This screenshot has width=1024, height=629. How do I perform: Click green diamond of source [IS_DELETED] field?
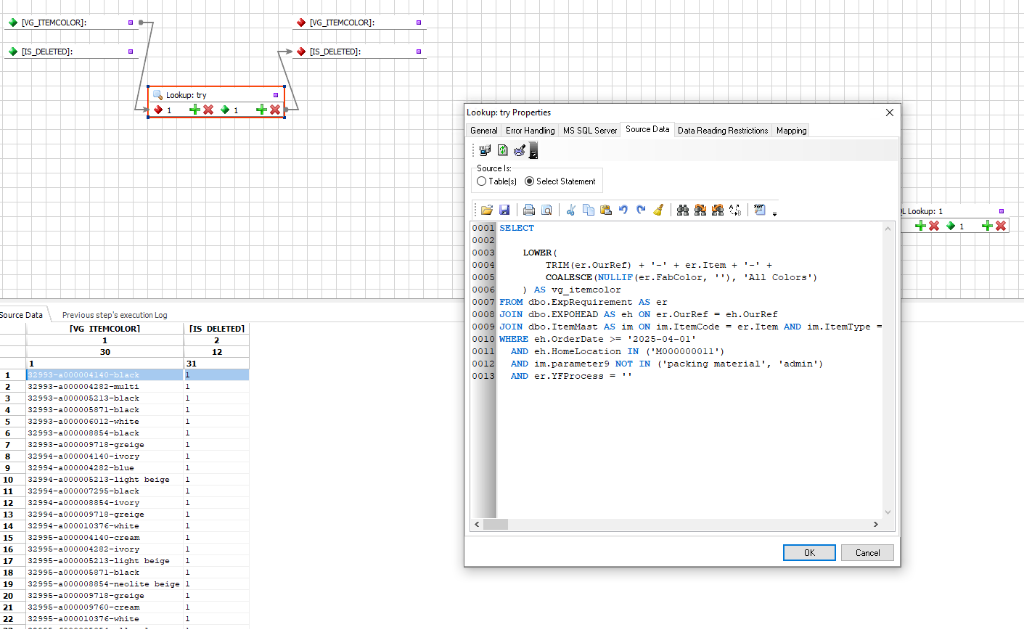12,51
